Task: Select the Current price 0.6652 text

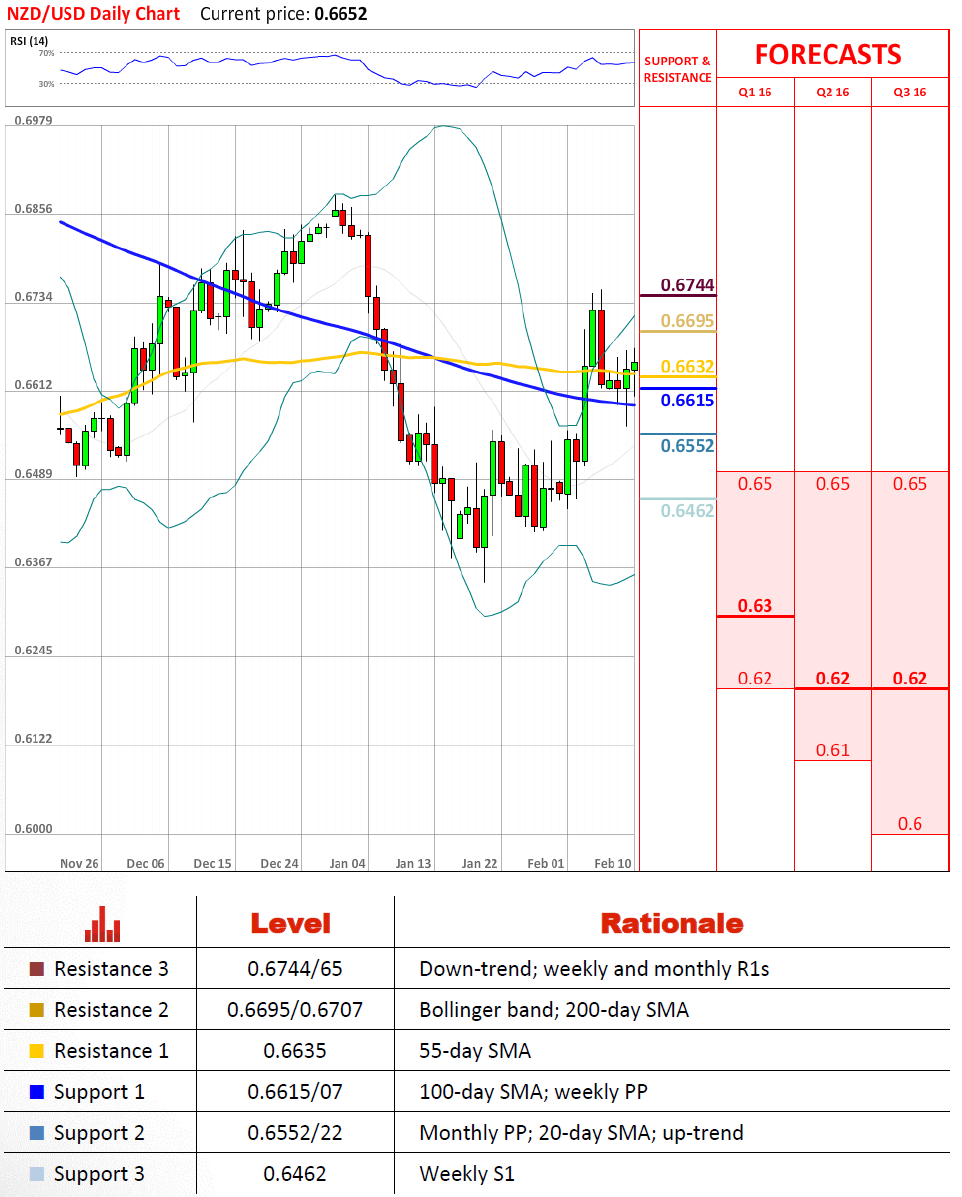Action: click(x=283, y=14)
